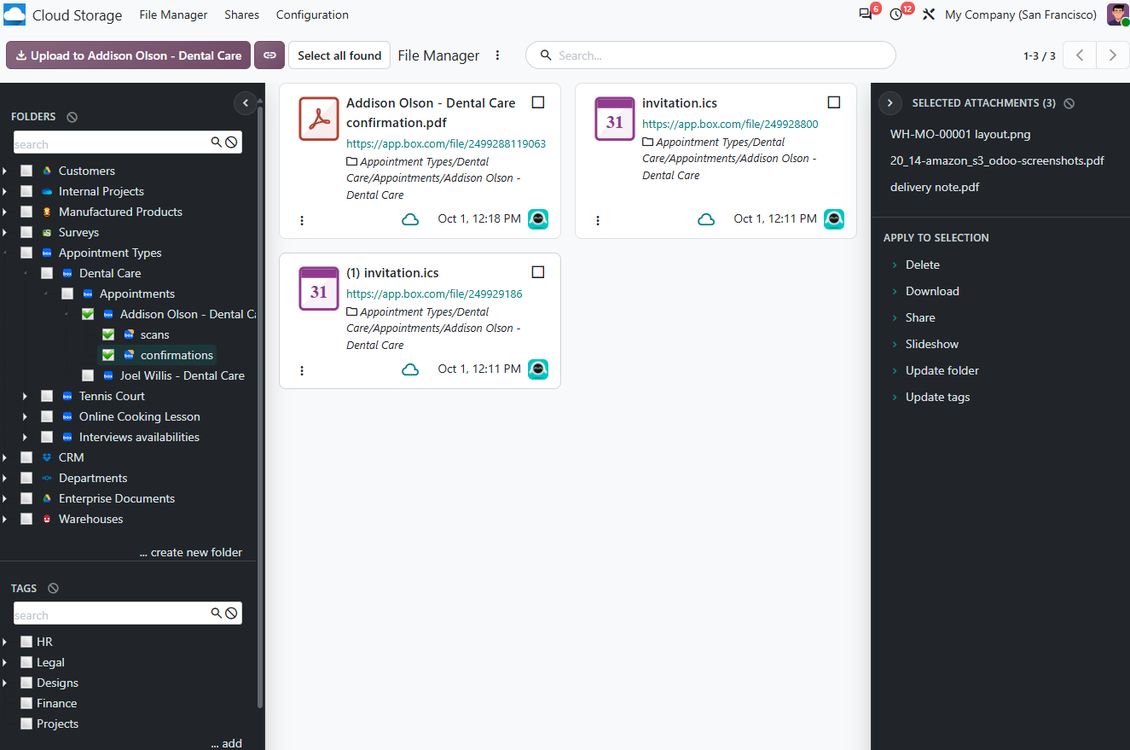The width and height of the screenshot is (1130, 750).
Task: Click the create new folder link
Action: click(190, 552)
